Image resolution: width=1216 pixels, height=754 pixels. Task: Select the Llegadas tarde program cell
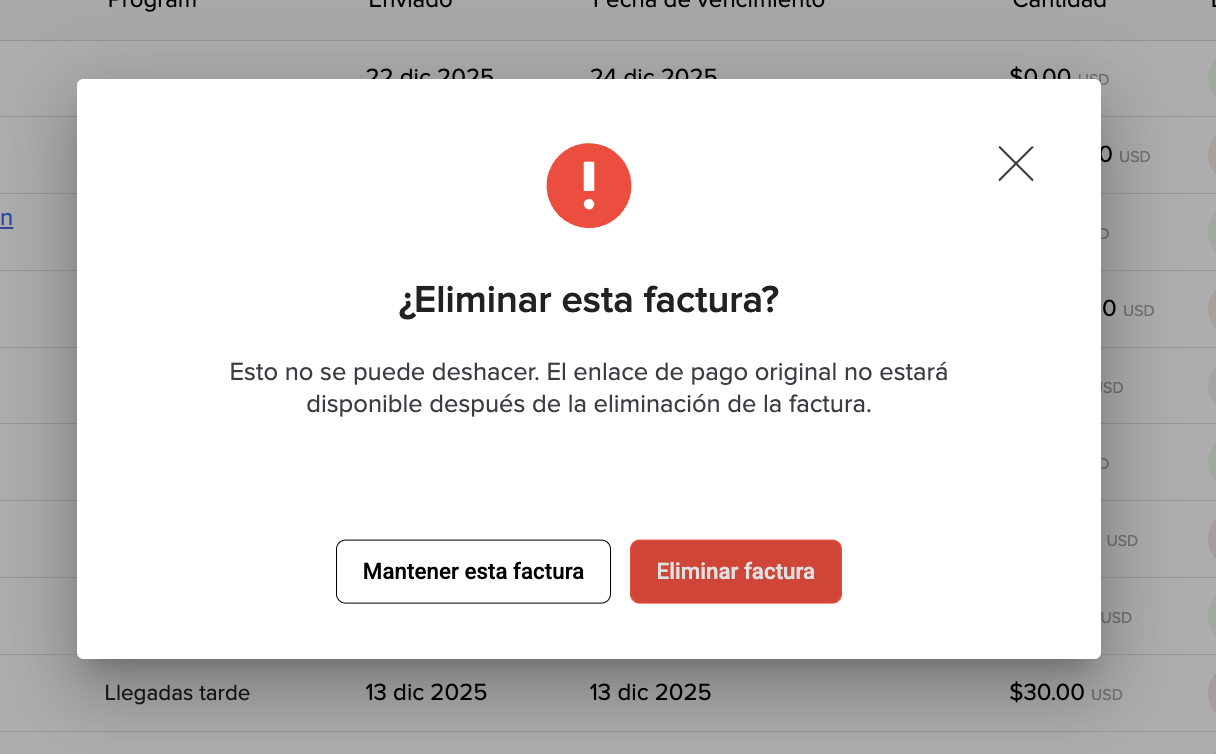pos(177,692)
